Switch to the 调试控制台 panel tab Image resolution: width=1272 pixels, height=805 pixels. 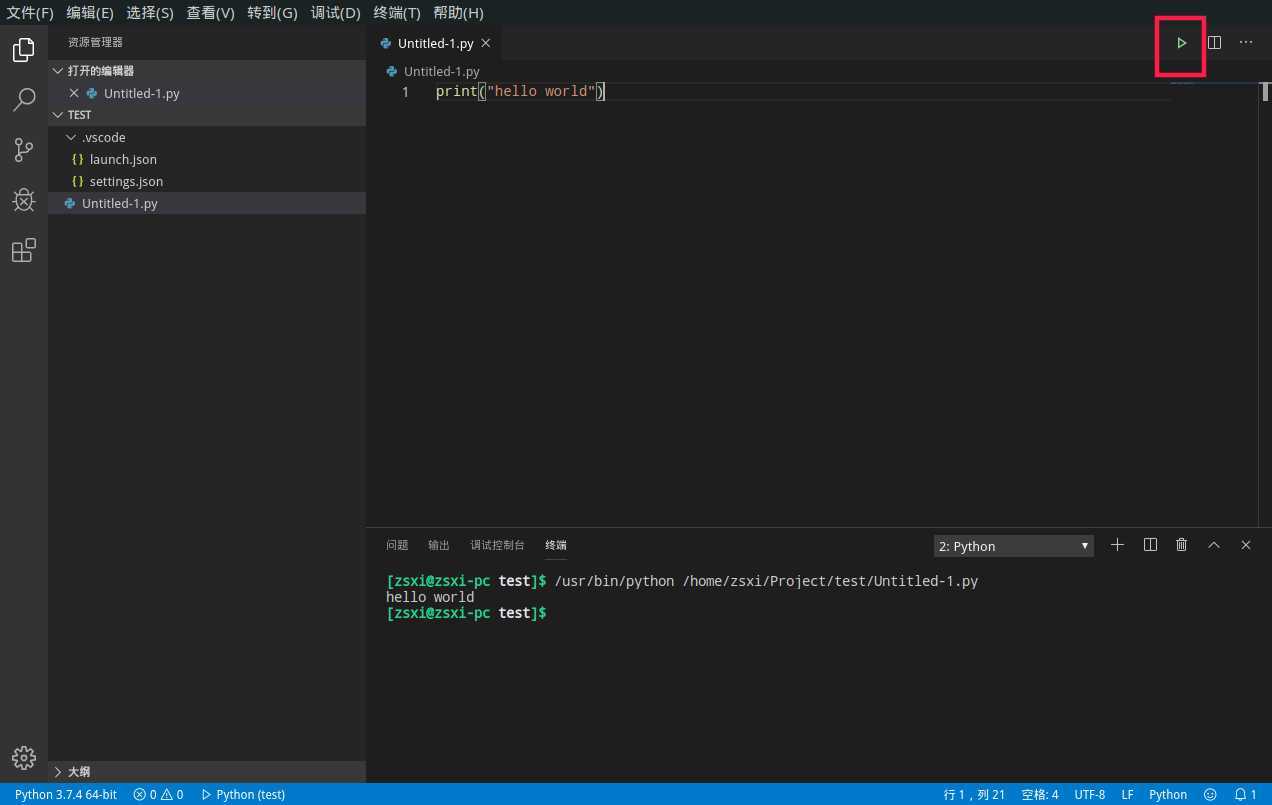point(497,545)
